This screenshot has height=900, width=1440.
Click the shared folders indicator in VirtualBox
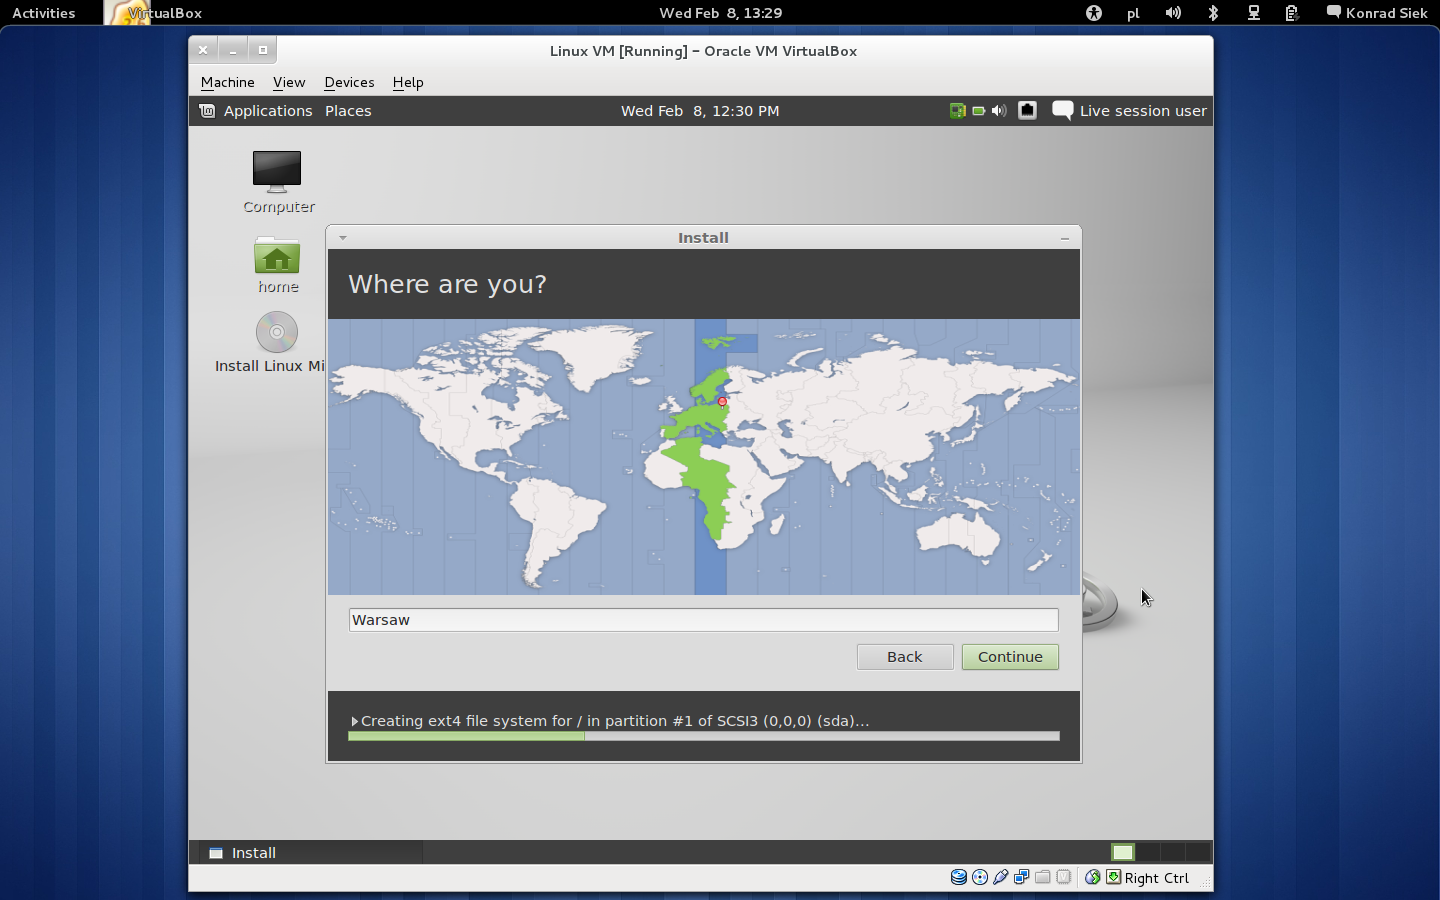click(1043, 877)
